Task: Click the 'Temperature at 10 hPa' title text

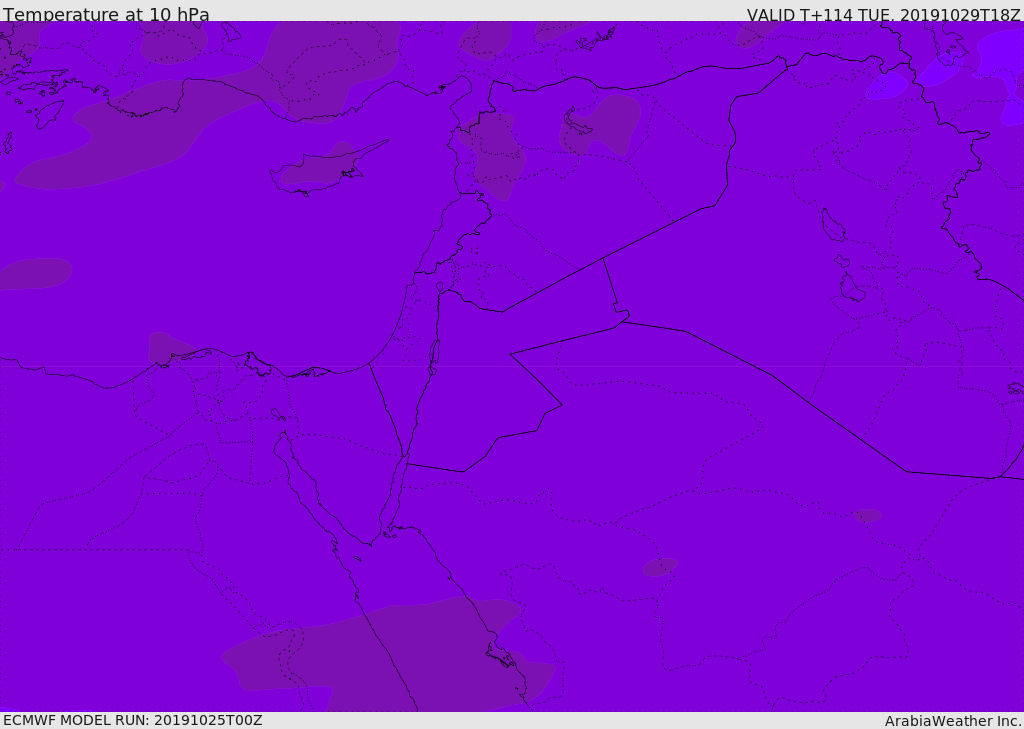Action: tap(106, 14)
